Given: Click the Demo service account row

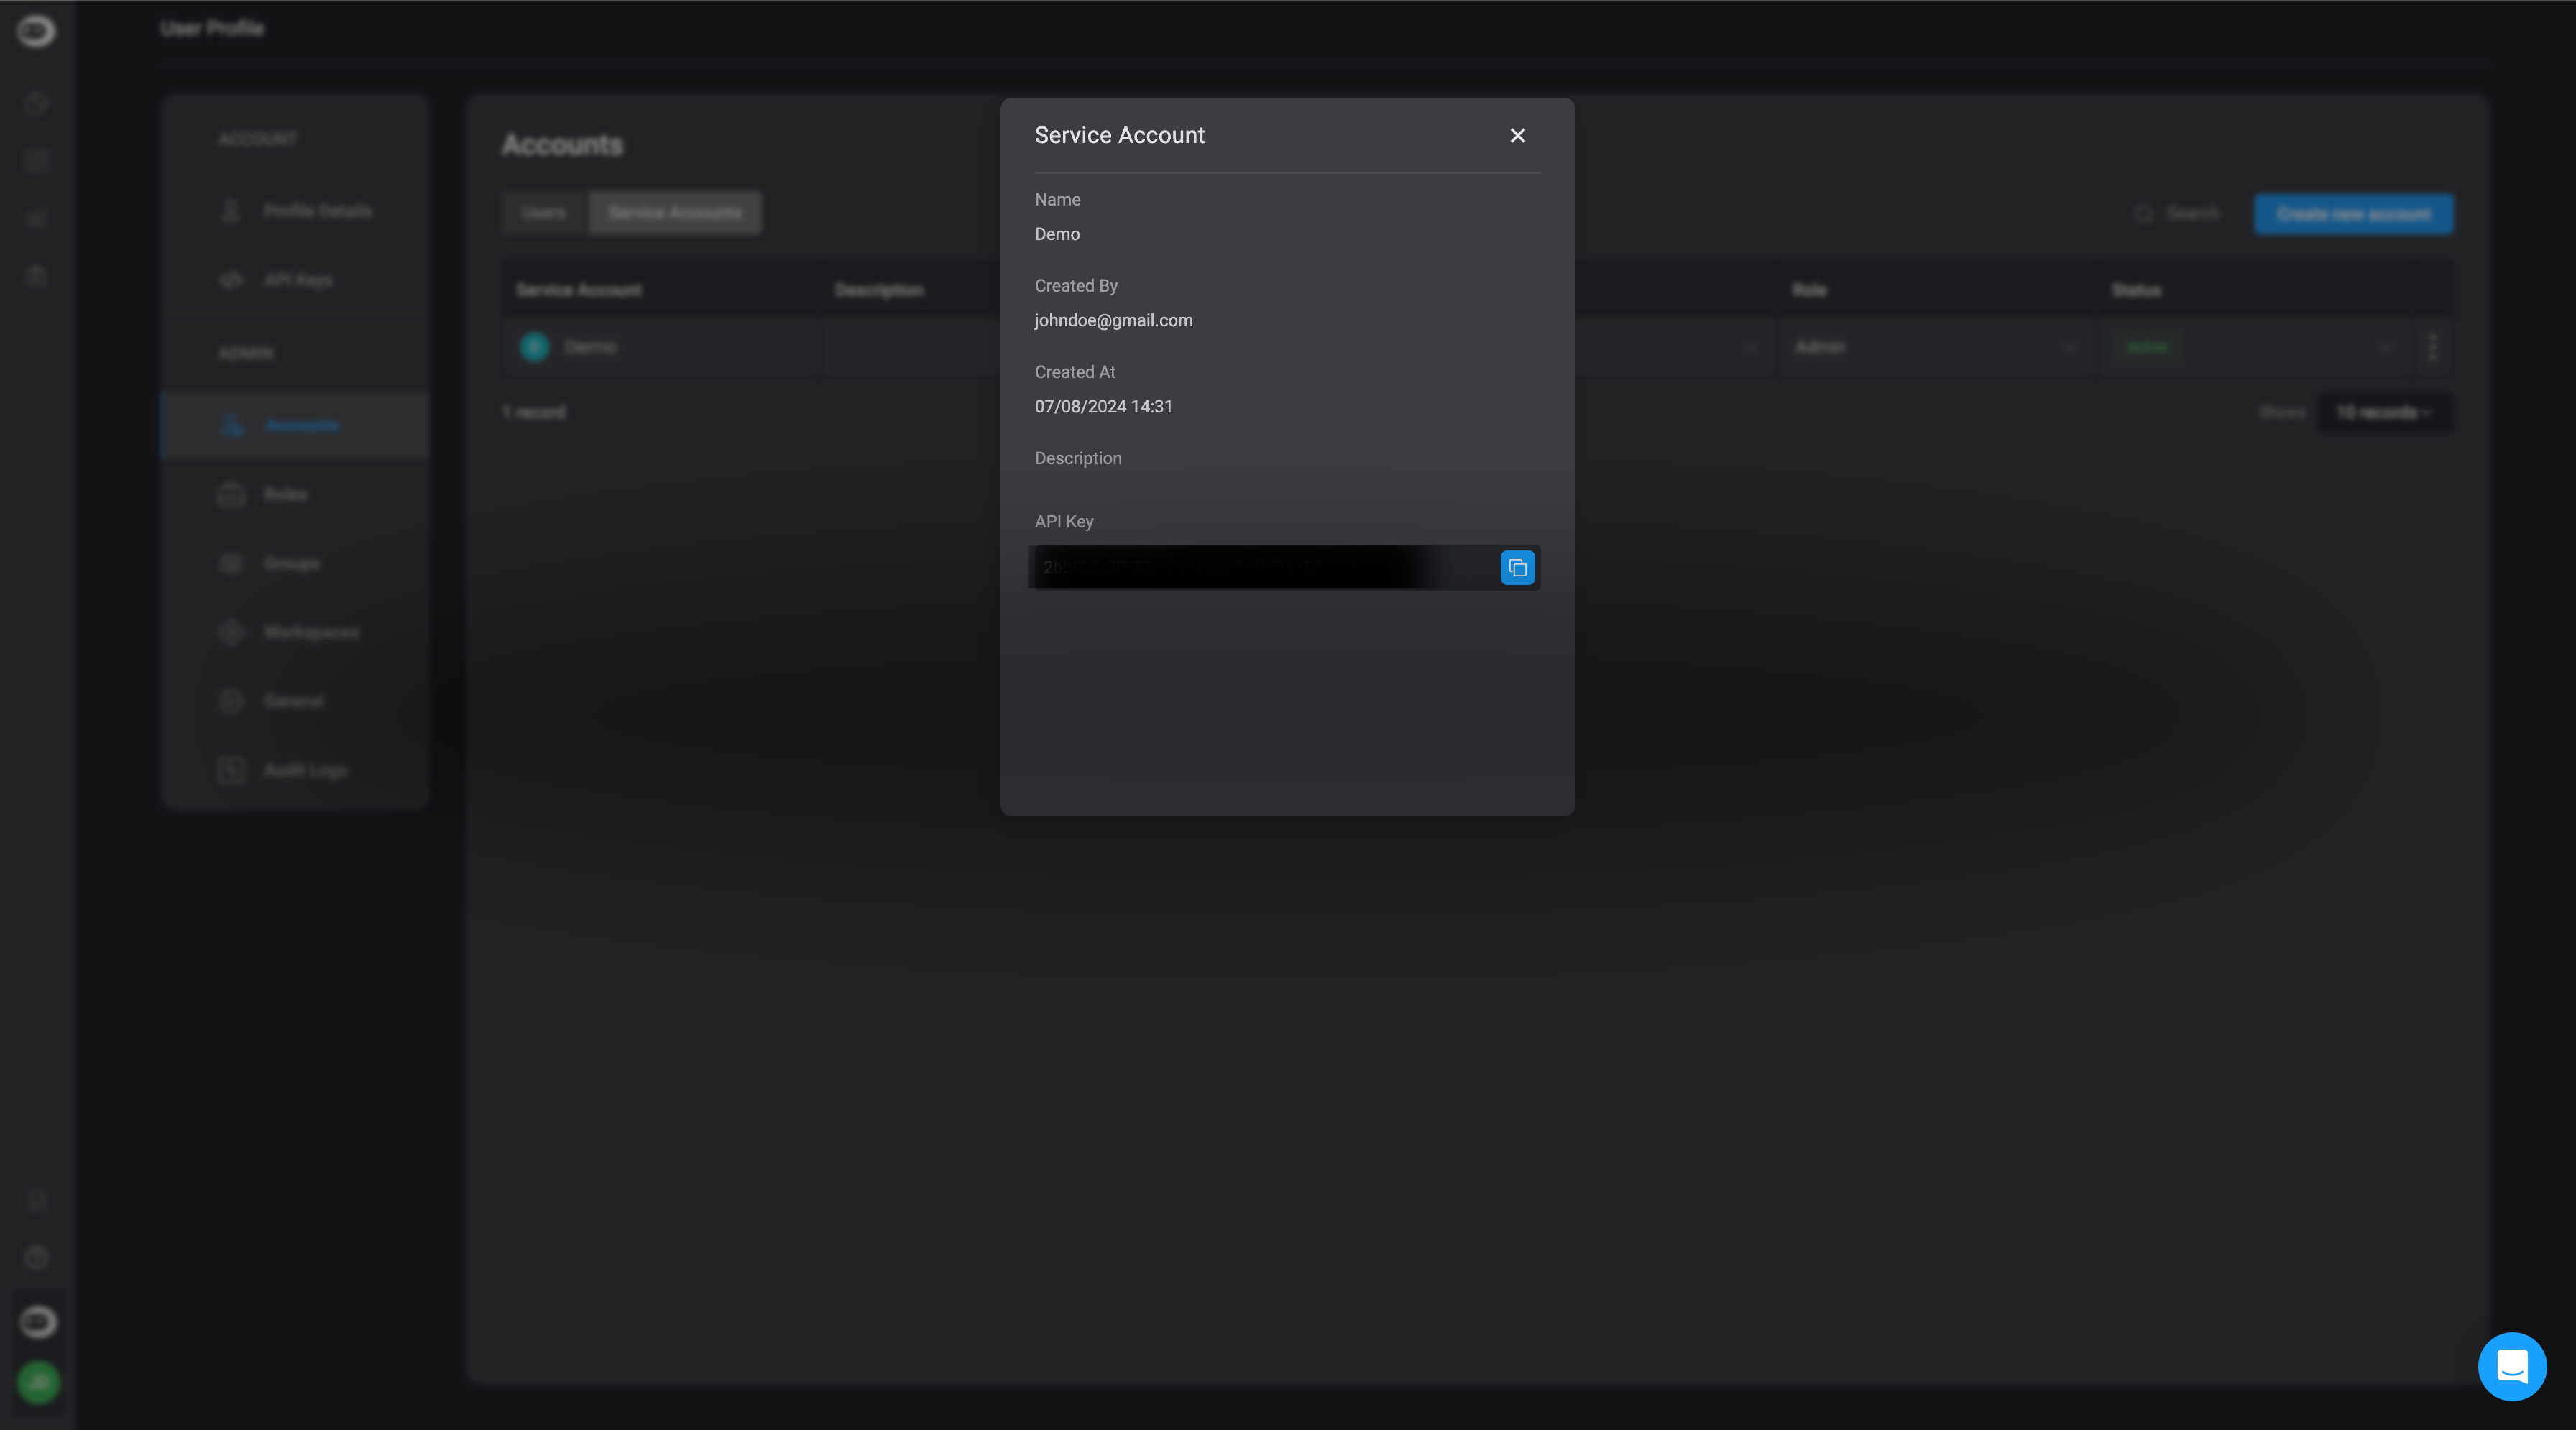Looking at the screenshot, I should (660, 347).
